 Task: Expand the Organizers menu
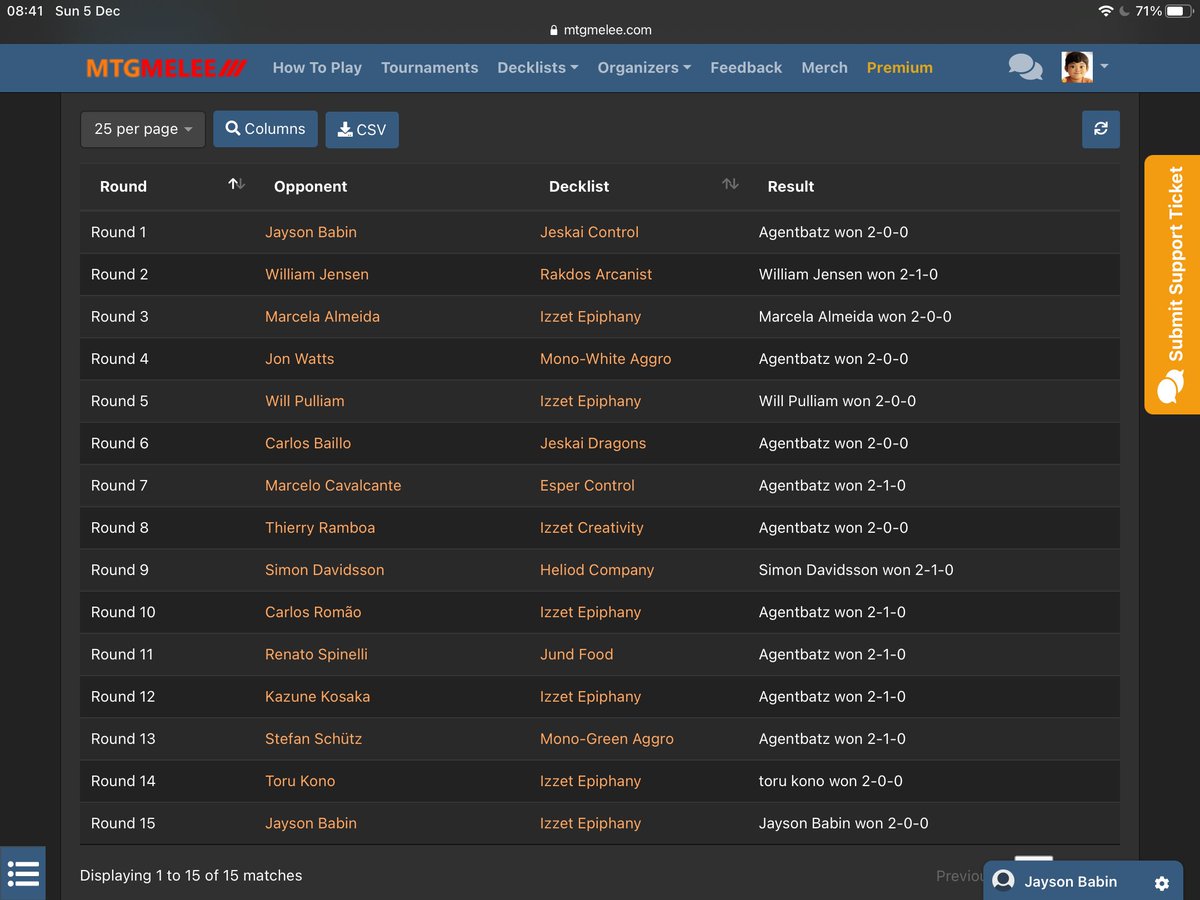click(x=644, y=68)
